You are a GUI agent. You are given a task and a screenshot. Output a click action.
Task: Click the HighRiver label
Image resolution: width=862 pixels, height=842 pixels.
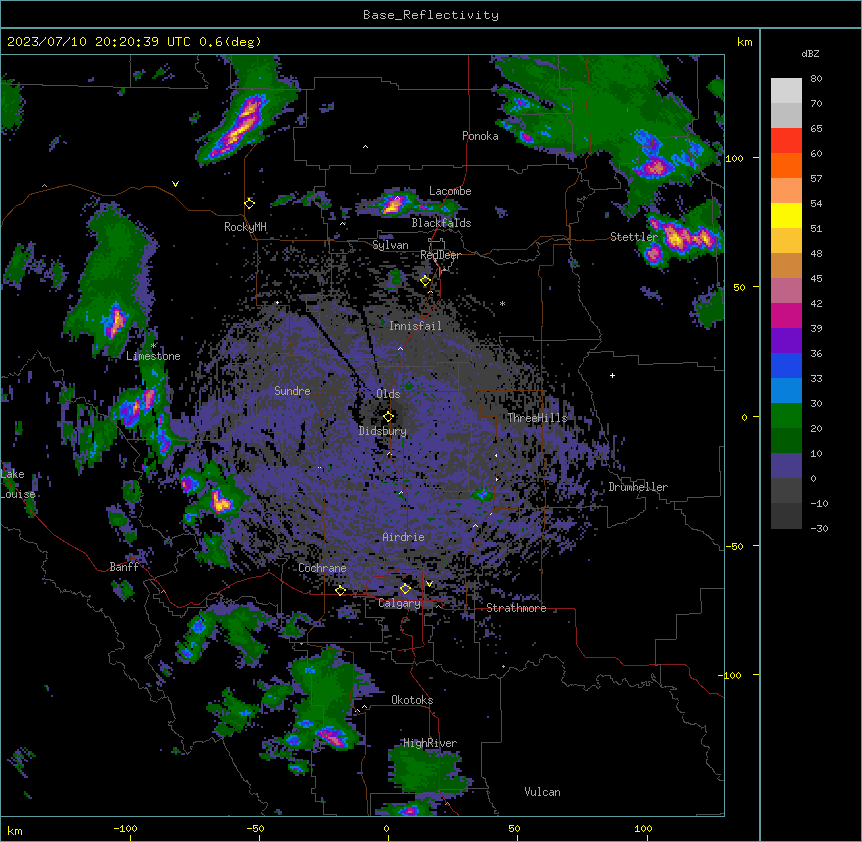click(x=430, y=743)
